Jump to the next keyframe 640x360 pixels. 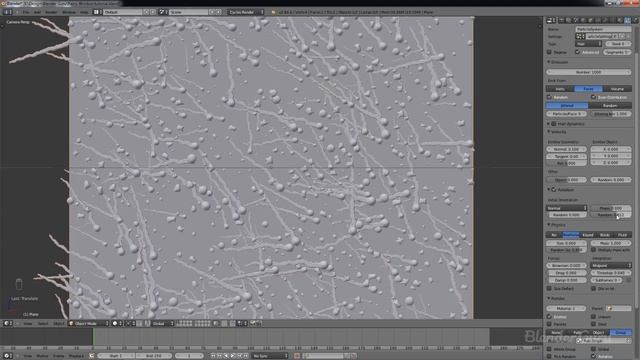(240, 356)
